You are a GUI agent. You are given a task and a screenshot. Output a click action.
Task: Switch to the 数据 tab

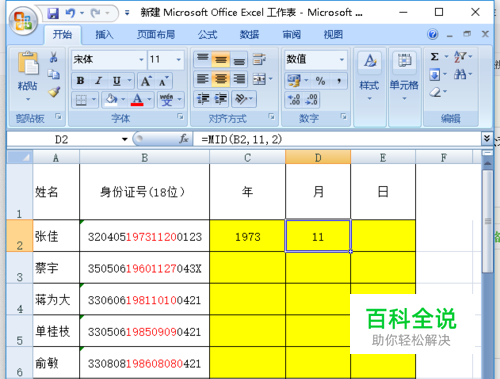[x=249, y=34]
